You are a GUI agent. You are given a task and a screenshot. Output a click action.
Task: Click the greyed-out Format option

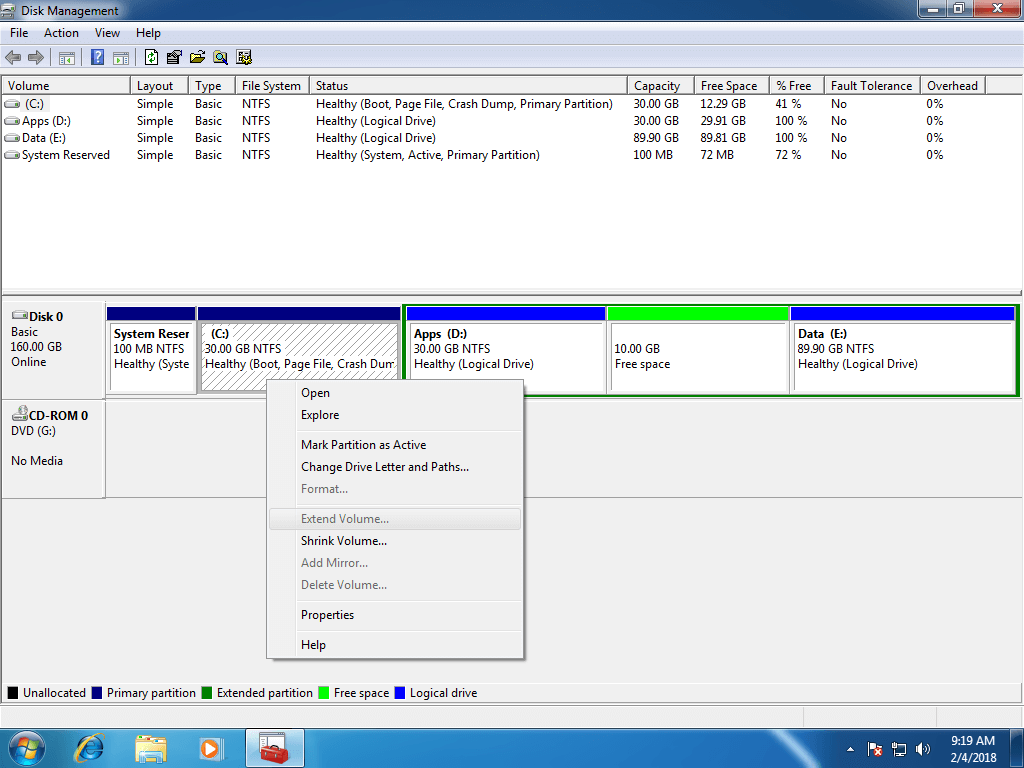[395, 488]
